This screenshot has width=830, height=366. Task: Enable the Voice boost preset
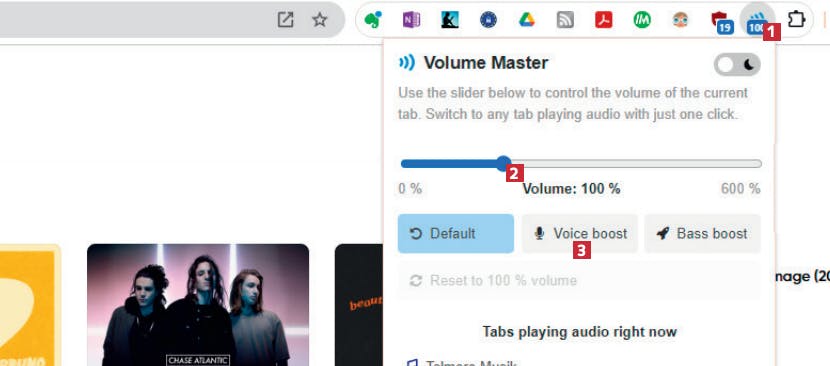(x=580, y=234)
